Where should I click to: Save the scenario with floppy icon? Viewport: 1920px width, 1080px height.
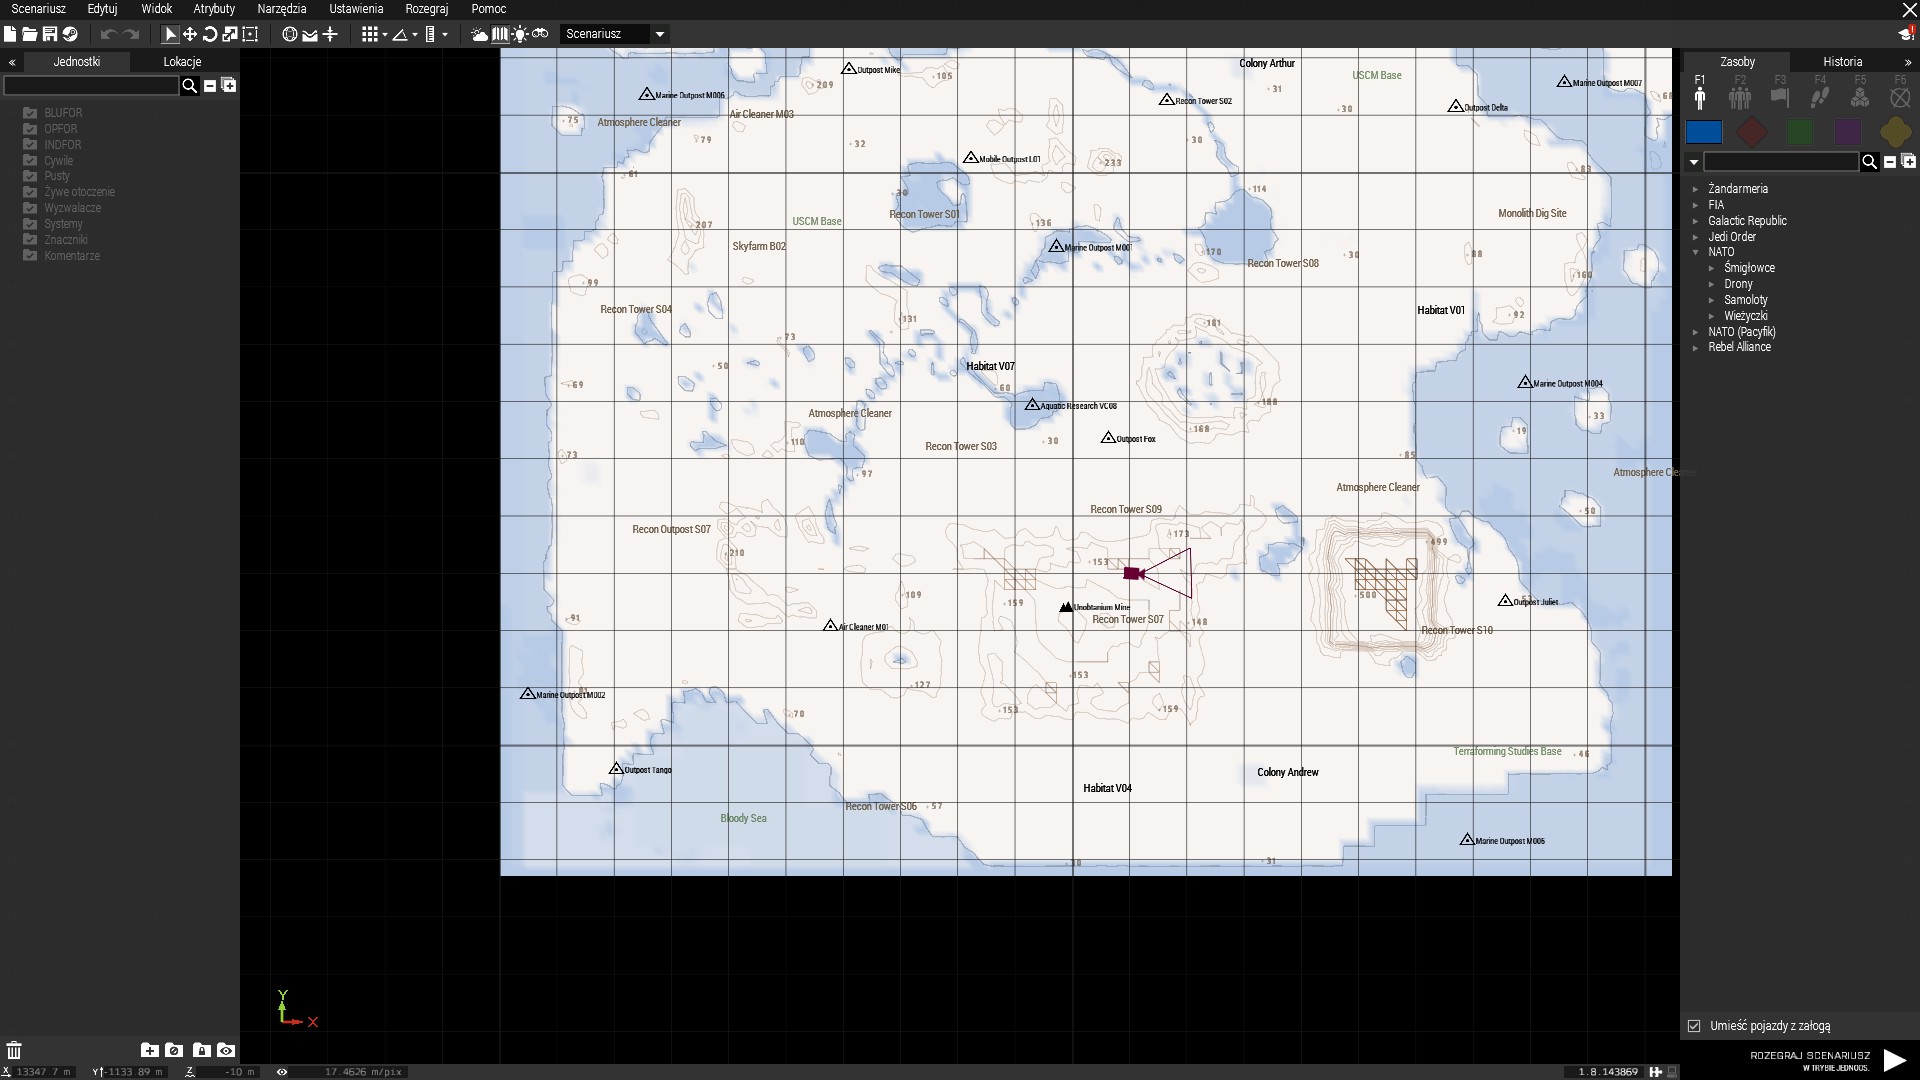[x=49, y=34]
